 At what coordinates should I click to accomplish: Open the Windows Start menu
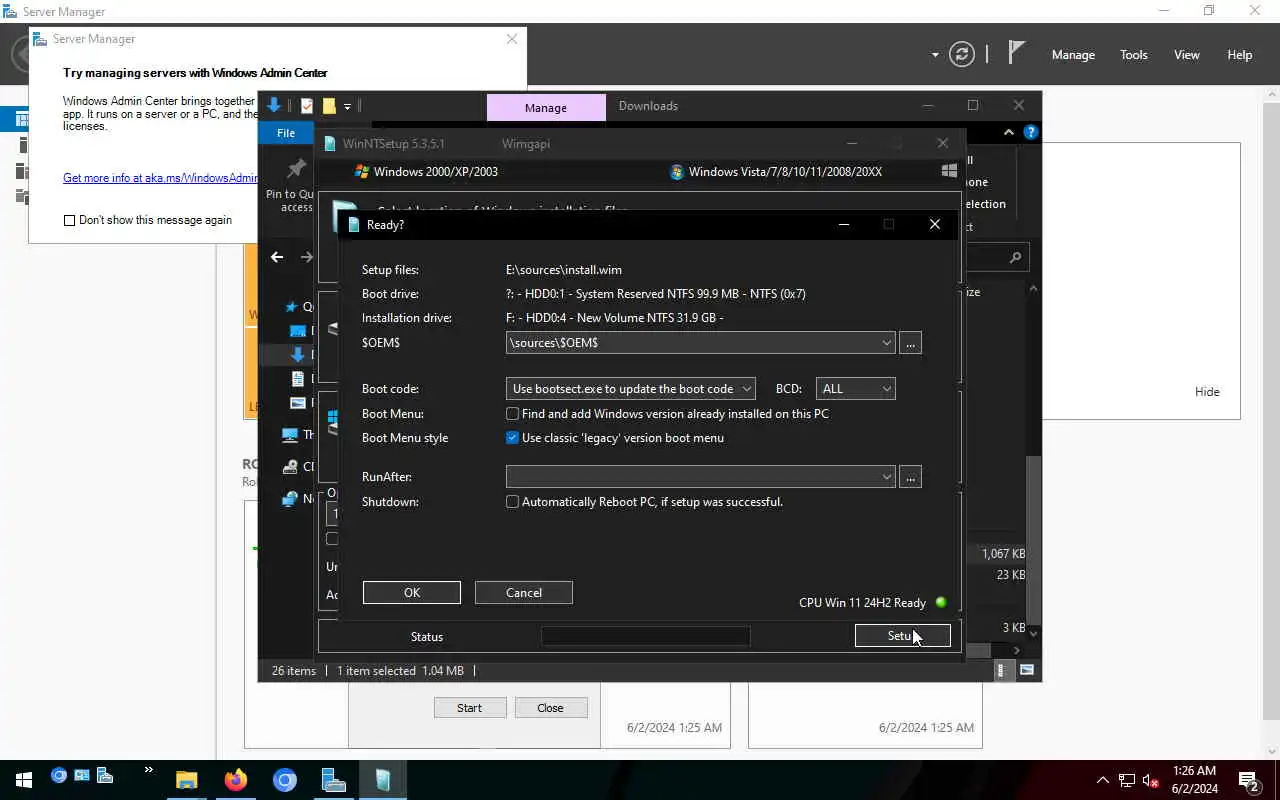point(23,780)
